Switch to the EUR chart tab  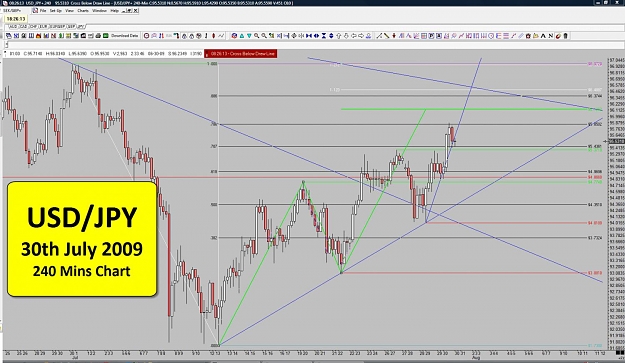tap(43, 27)
